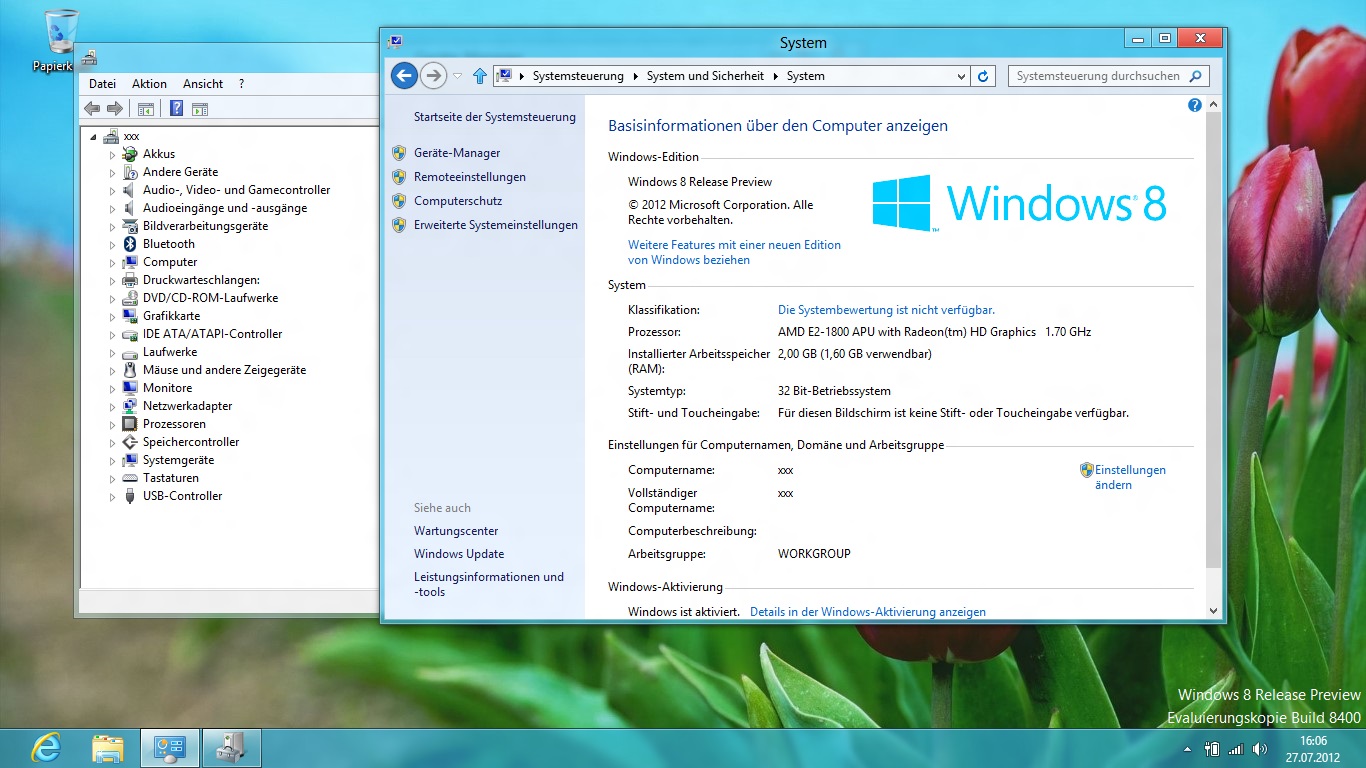Expand the Audio-, Video- und Gamecontroller category
The image size is (1366, 768).
[x=113, y=191]
